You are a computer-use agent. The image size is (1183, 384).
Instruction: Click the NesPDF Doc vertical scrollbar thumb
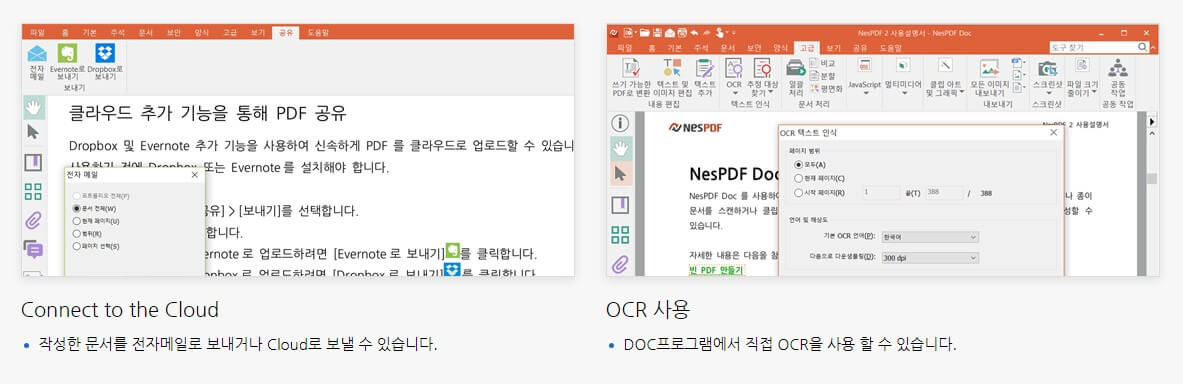[1151, 179]
